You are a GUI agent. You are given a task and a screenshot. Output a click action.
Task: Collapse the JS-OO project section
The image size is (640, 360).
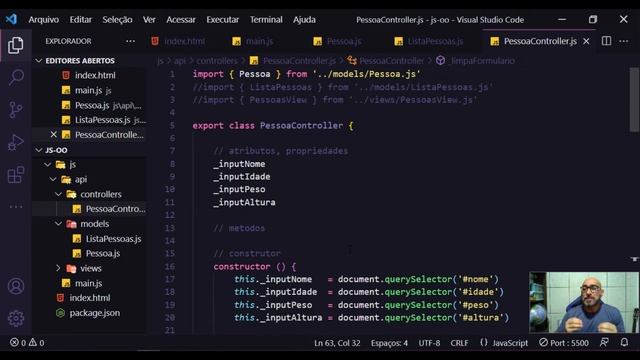[x=89, y=150]
